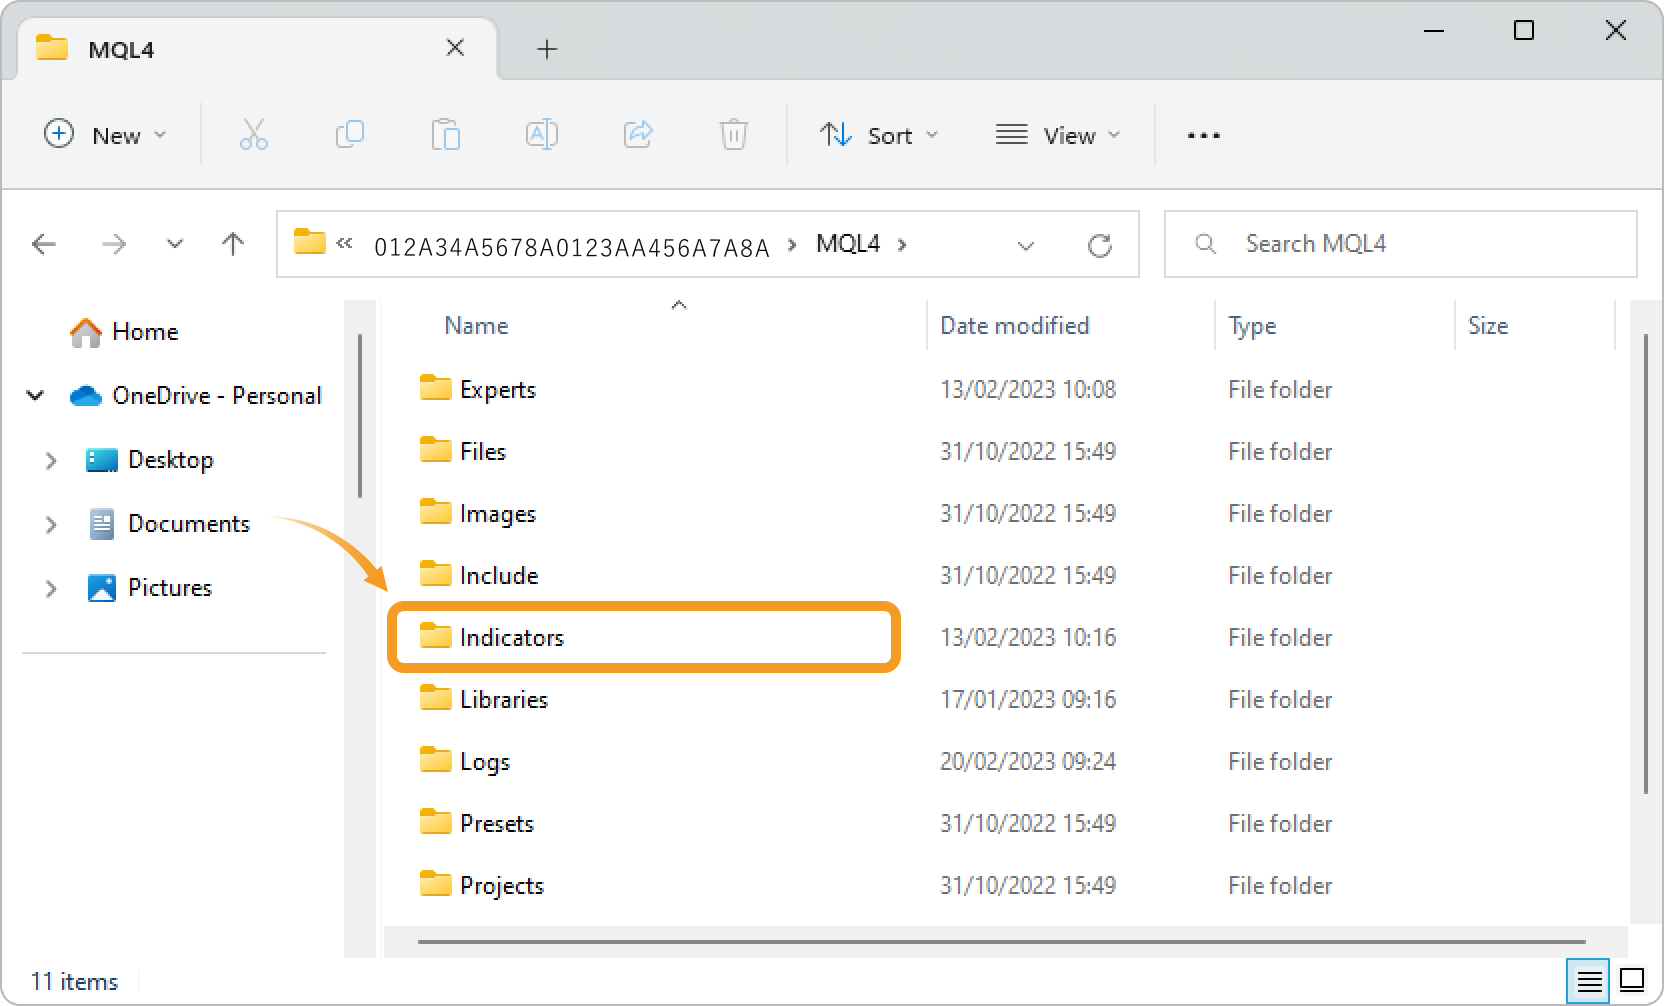Viewport: 1664px width, 1006px height.
Task: Expand address bar history dropdown
Action: 1026,246
